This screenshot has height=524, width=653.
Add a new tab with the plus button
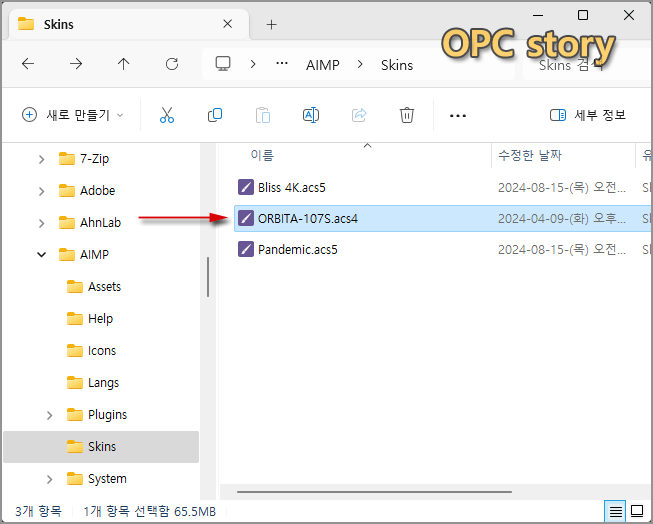[272, 25]
